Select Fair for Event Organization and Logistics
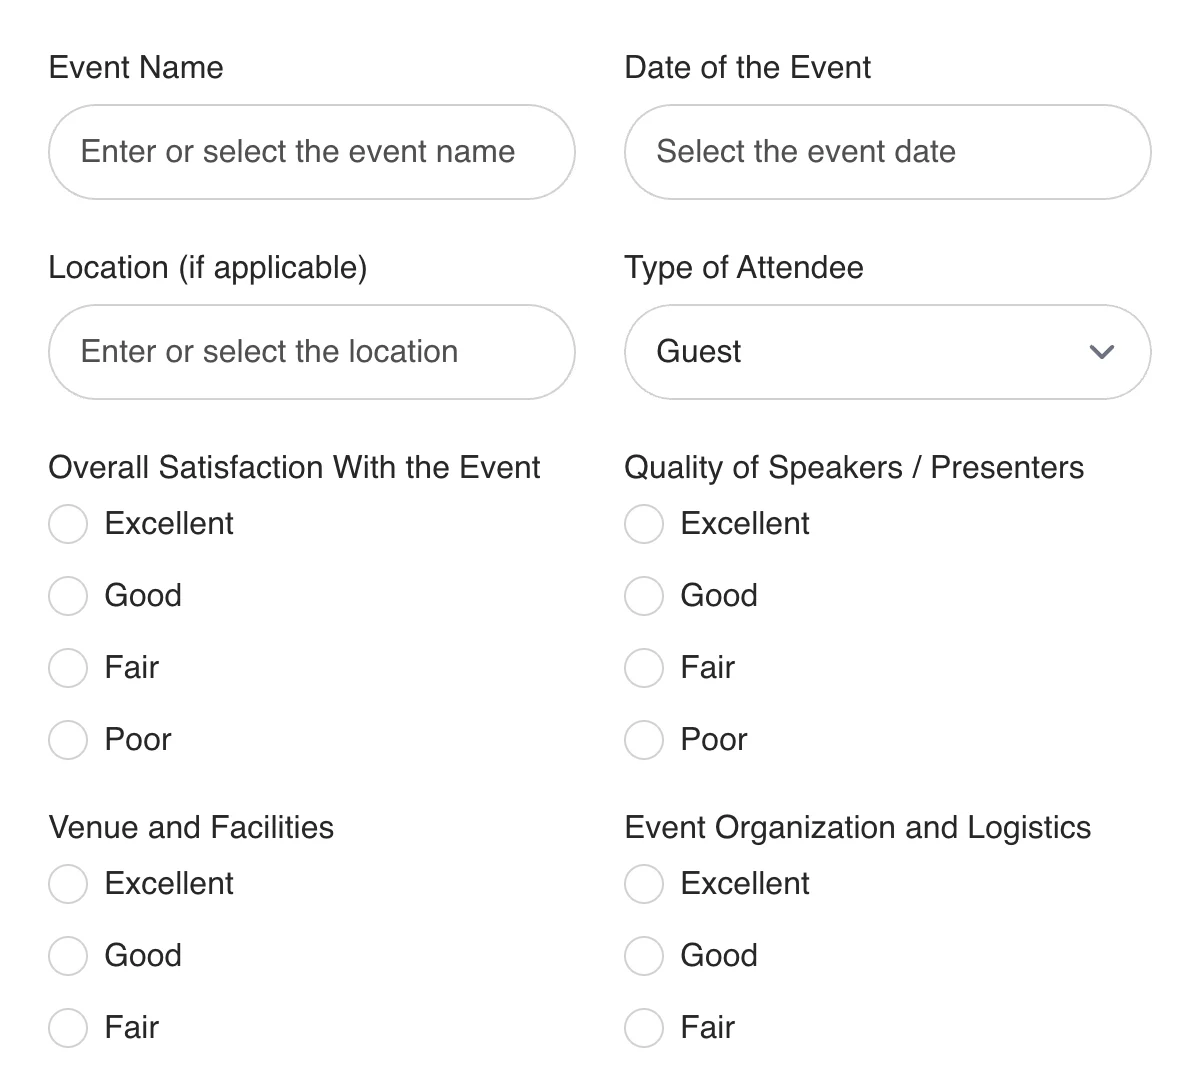 pos(643,1027)
